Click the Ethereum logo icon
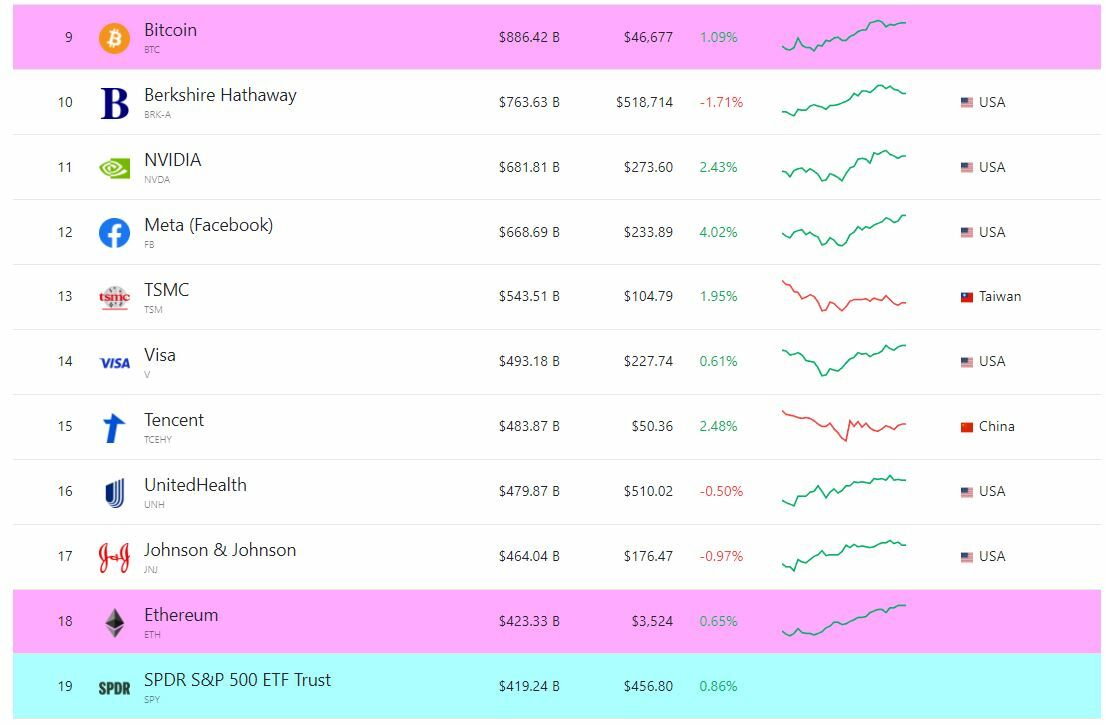The height and width of the screenshot is (724, 1106). click(114, 622)
